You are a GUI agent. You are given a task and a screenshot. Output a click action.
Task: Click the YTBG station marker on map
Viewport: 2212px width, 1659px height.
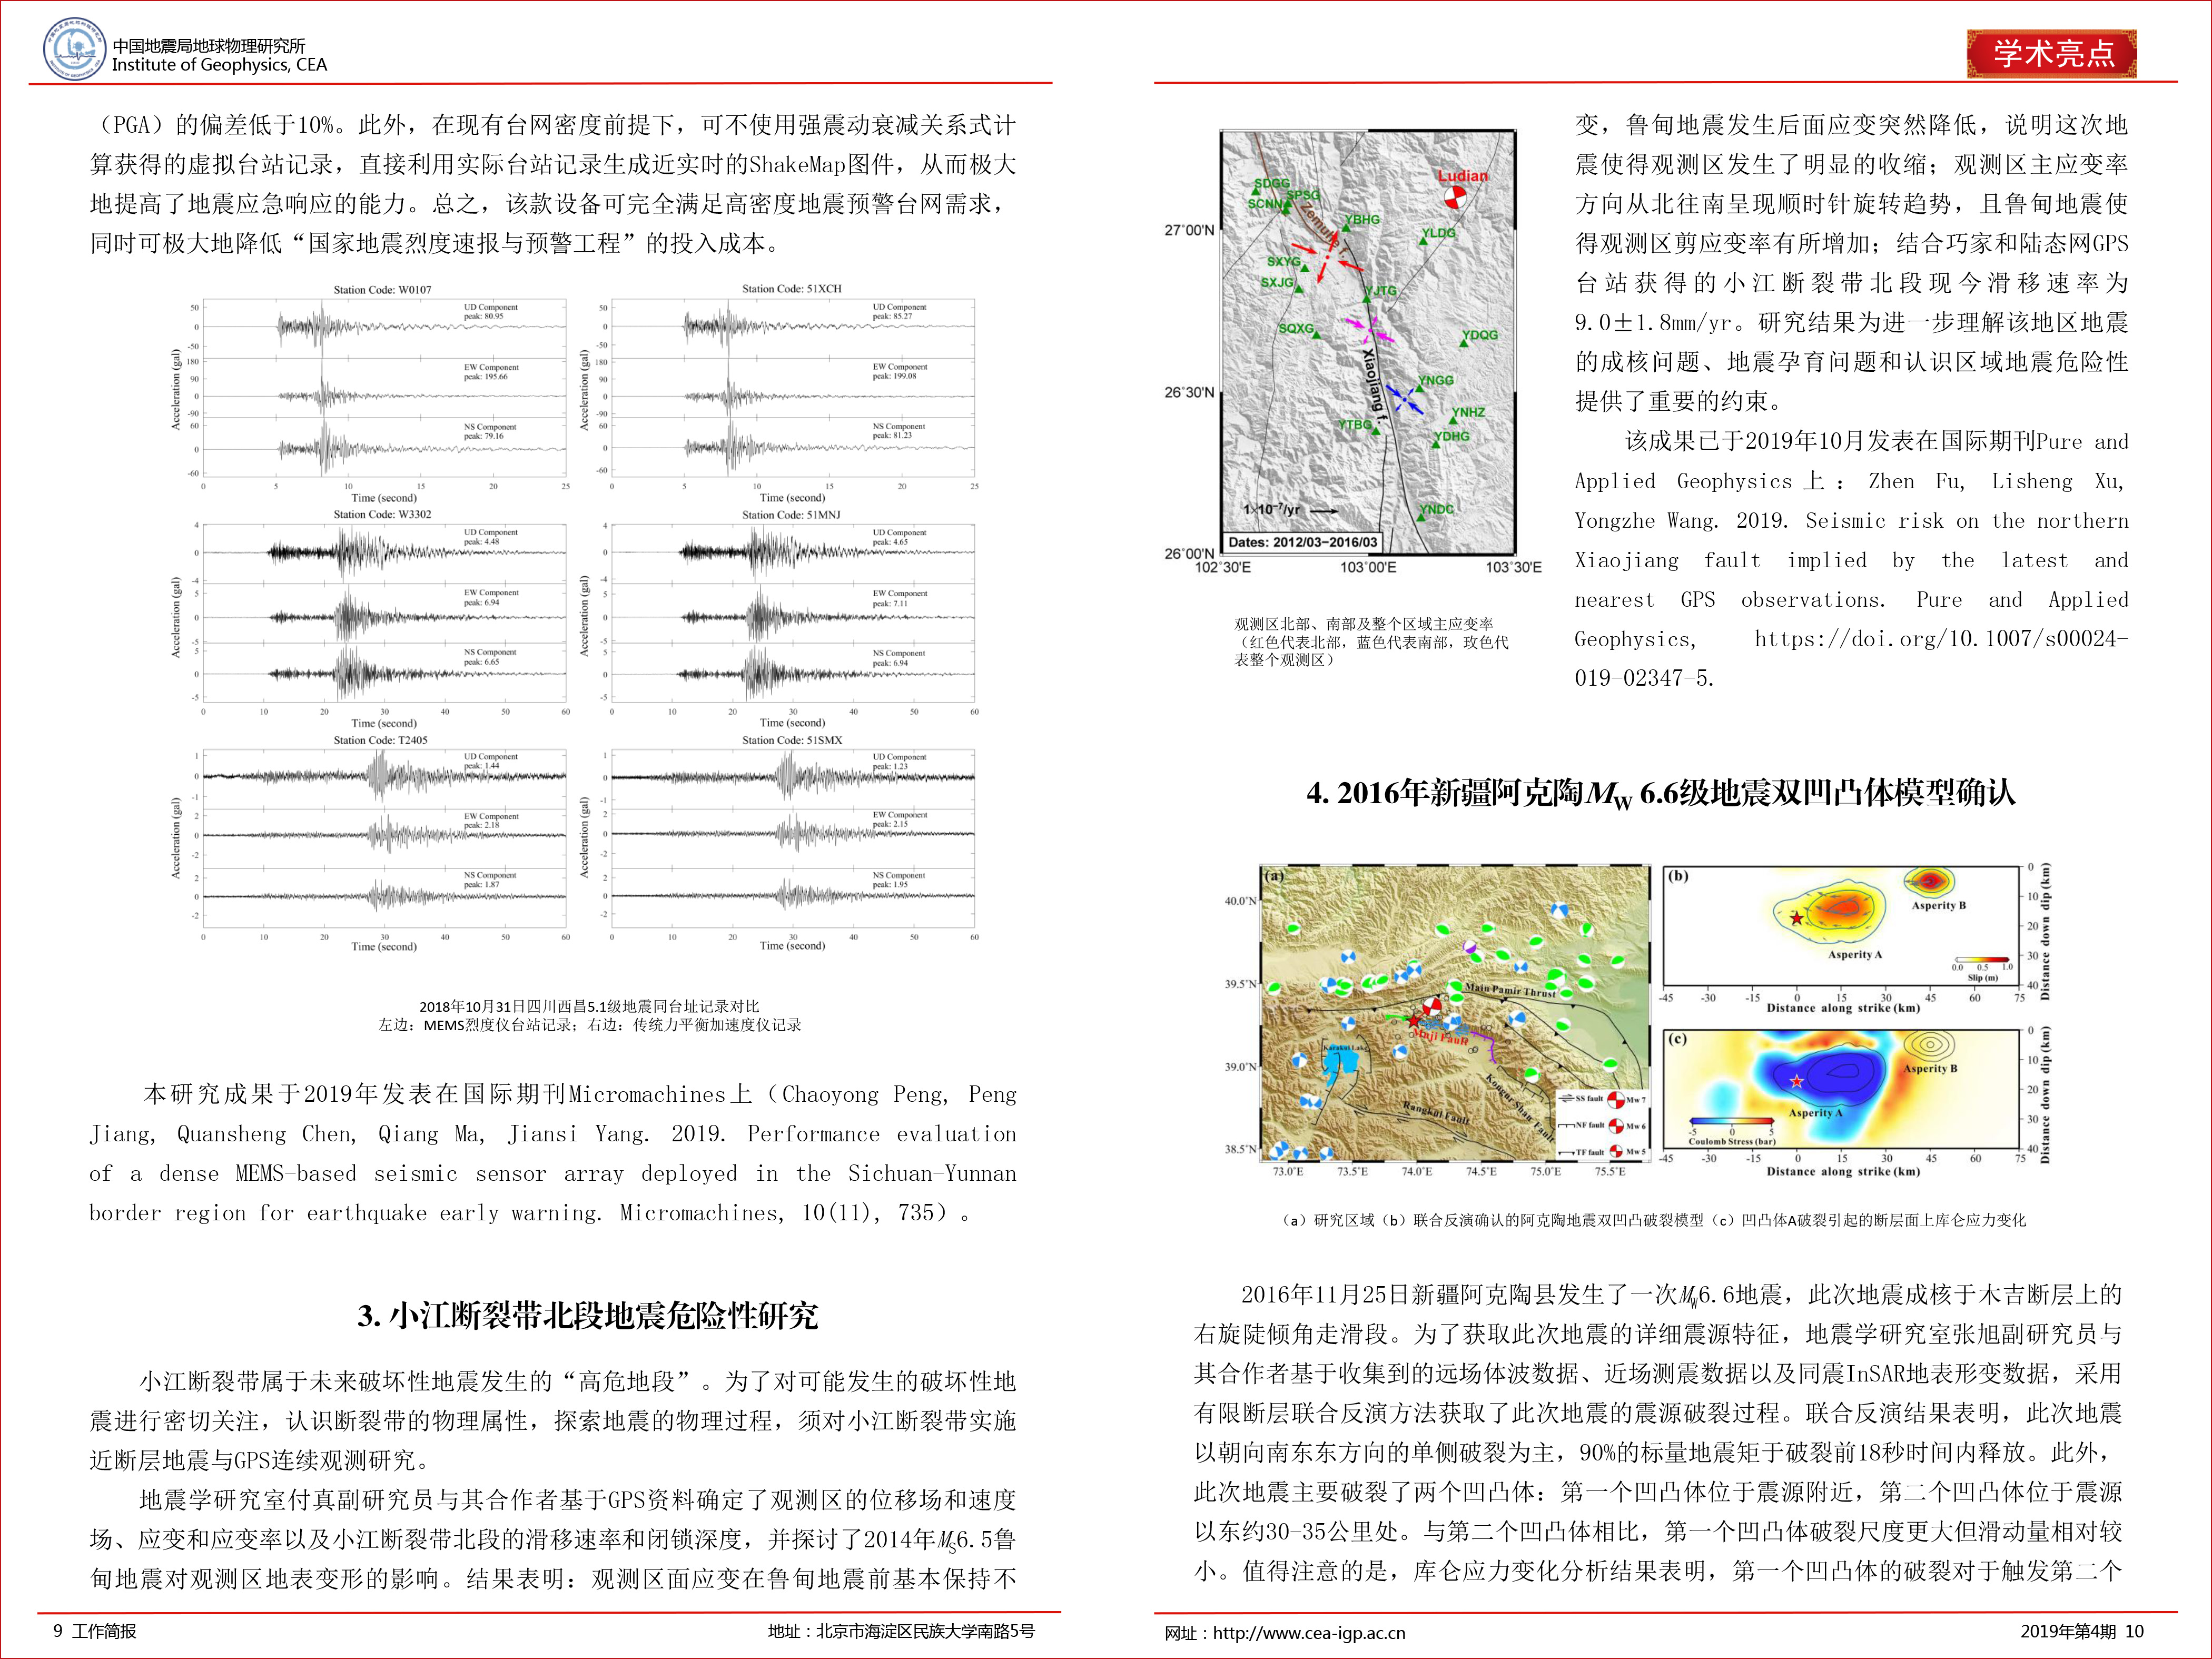click(1376, 432)
